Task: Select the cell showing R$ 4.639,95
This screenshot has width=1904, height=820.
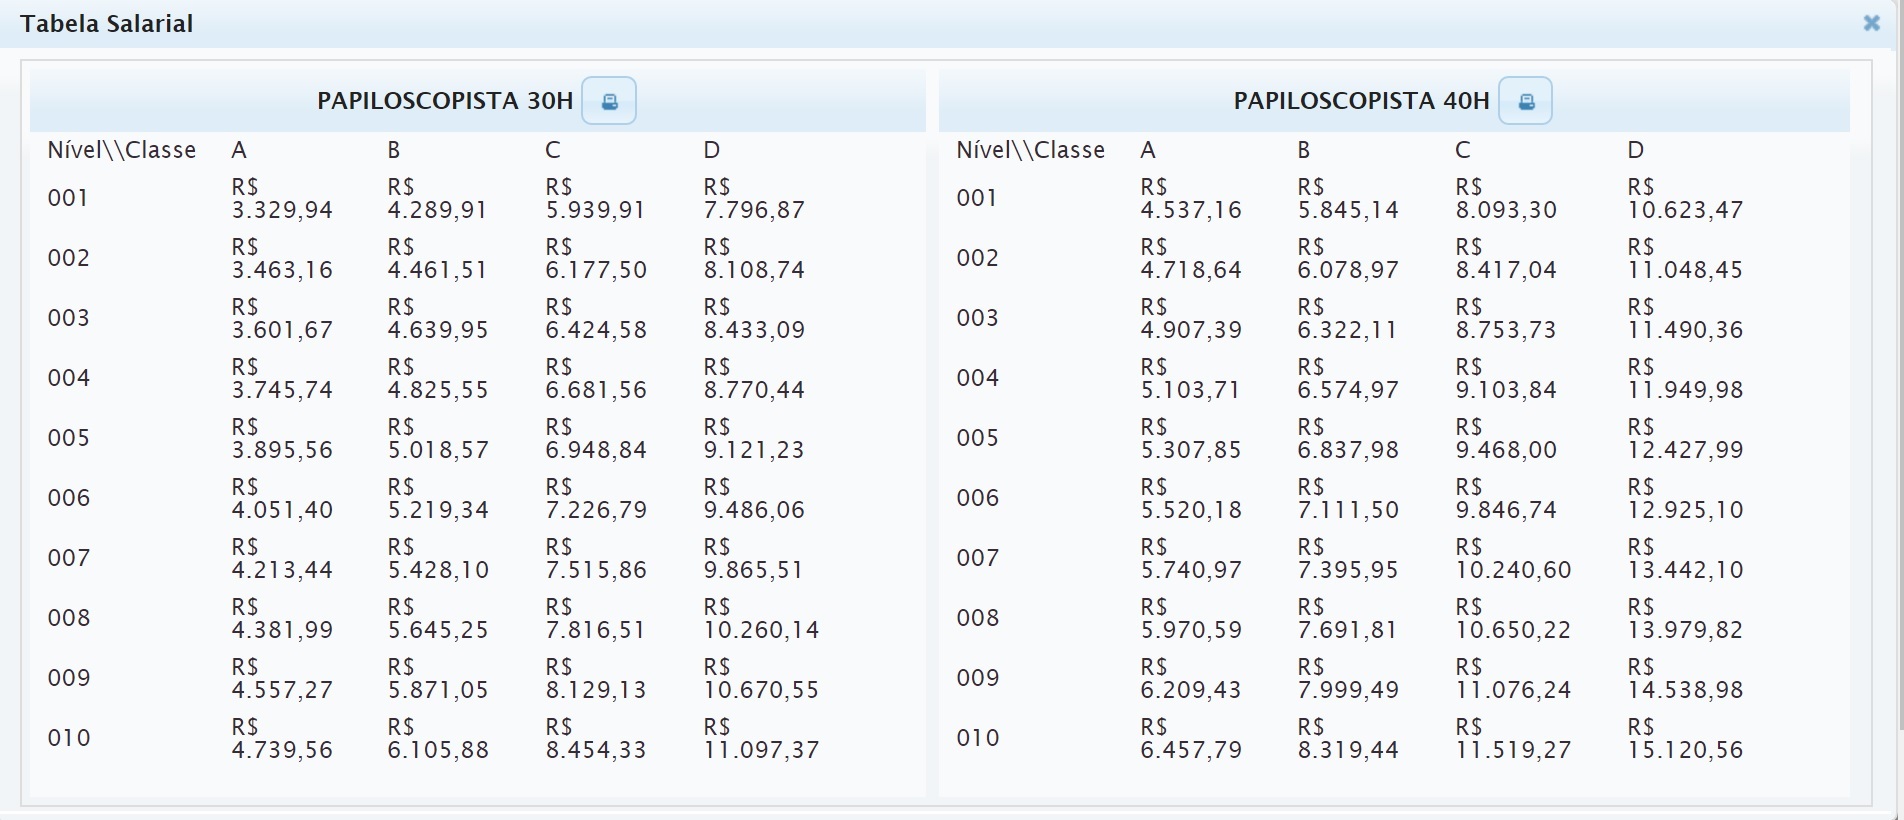Action: point(438,319)
